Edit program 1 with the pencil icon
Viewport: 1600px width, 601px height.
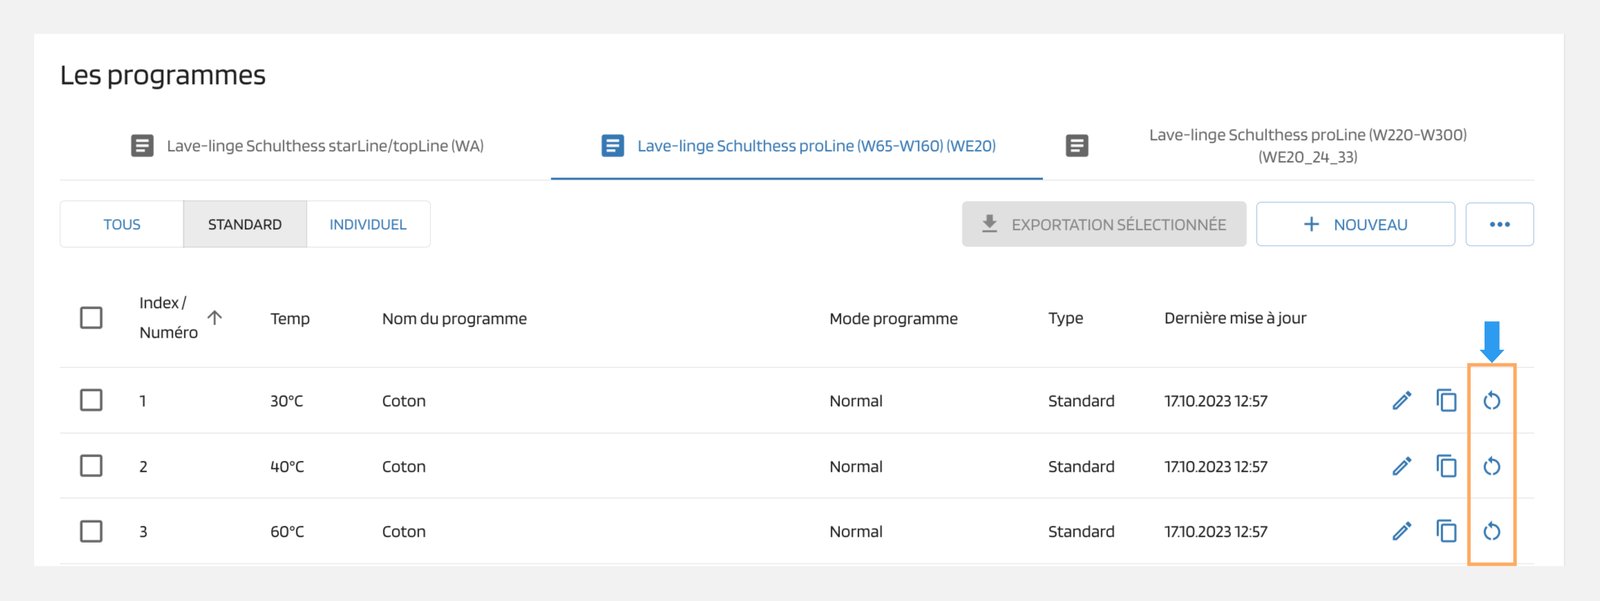[1402, 401]
